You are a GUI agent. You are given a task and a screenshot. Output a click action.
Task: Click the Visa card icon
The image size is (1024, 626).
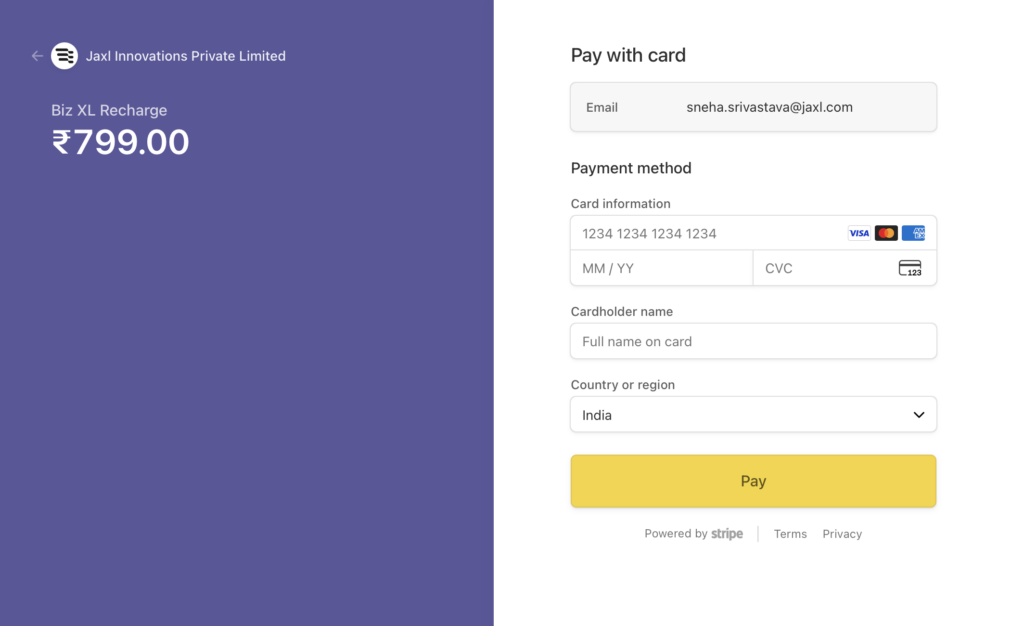coord(859,233)
